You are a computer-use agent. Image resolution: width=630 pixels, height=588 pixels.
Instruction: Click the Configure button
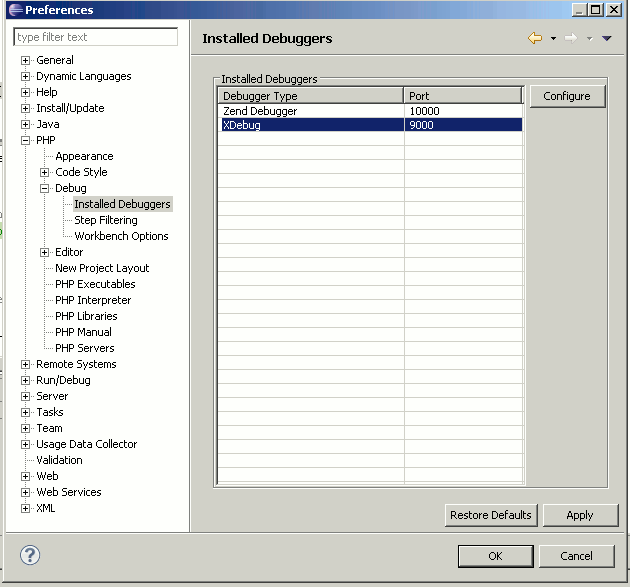click(x=567, y=96)
